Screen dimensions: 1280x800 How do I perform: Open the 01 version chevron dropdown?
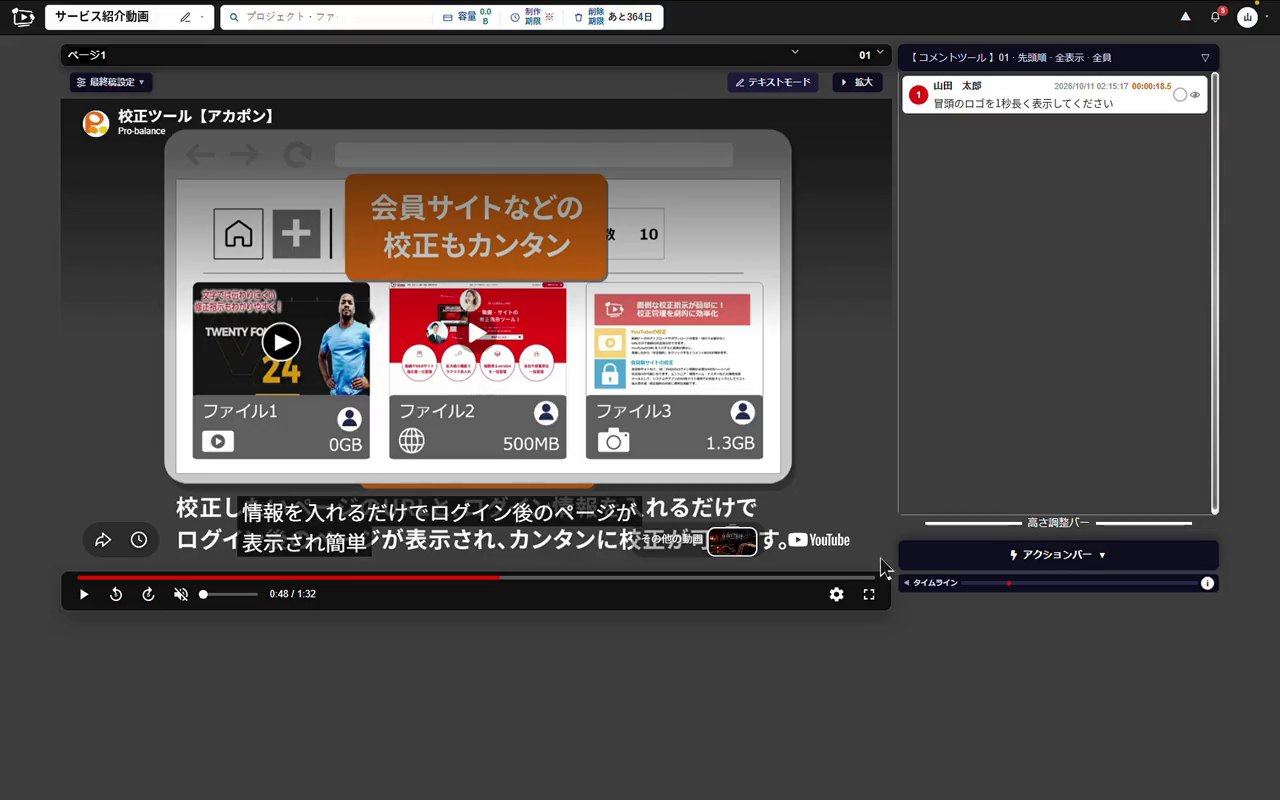880,52
